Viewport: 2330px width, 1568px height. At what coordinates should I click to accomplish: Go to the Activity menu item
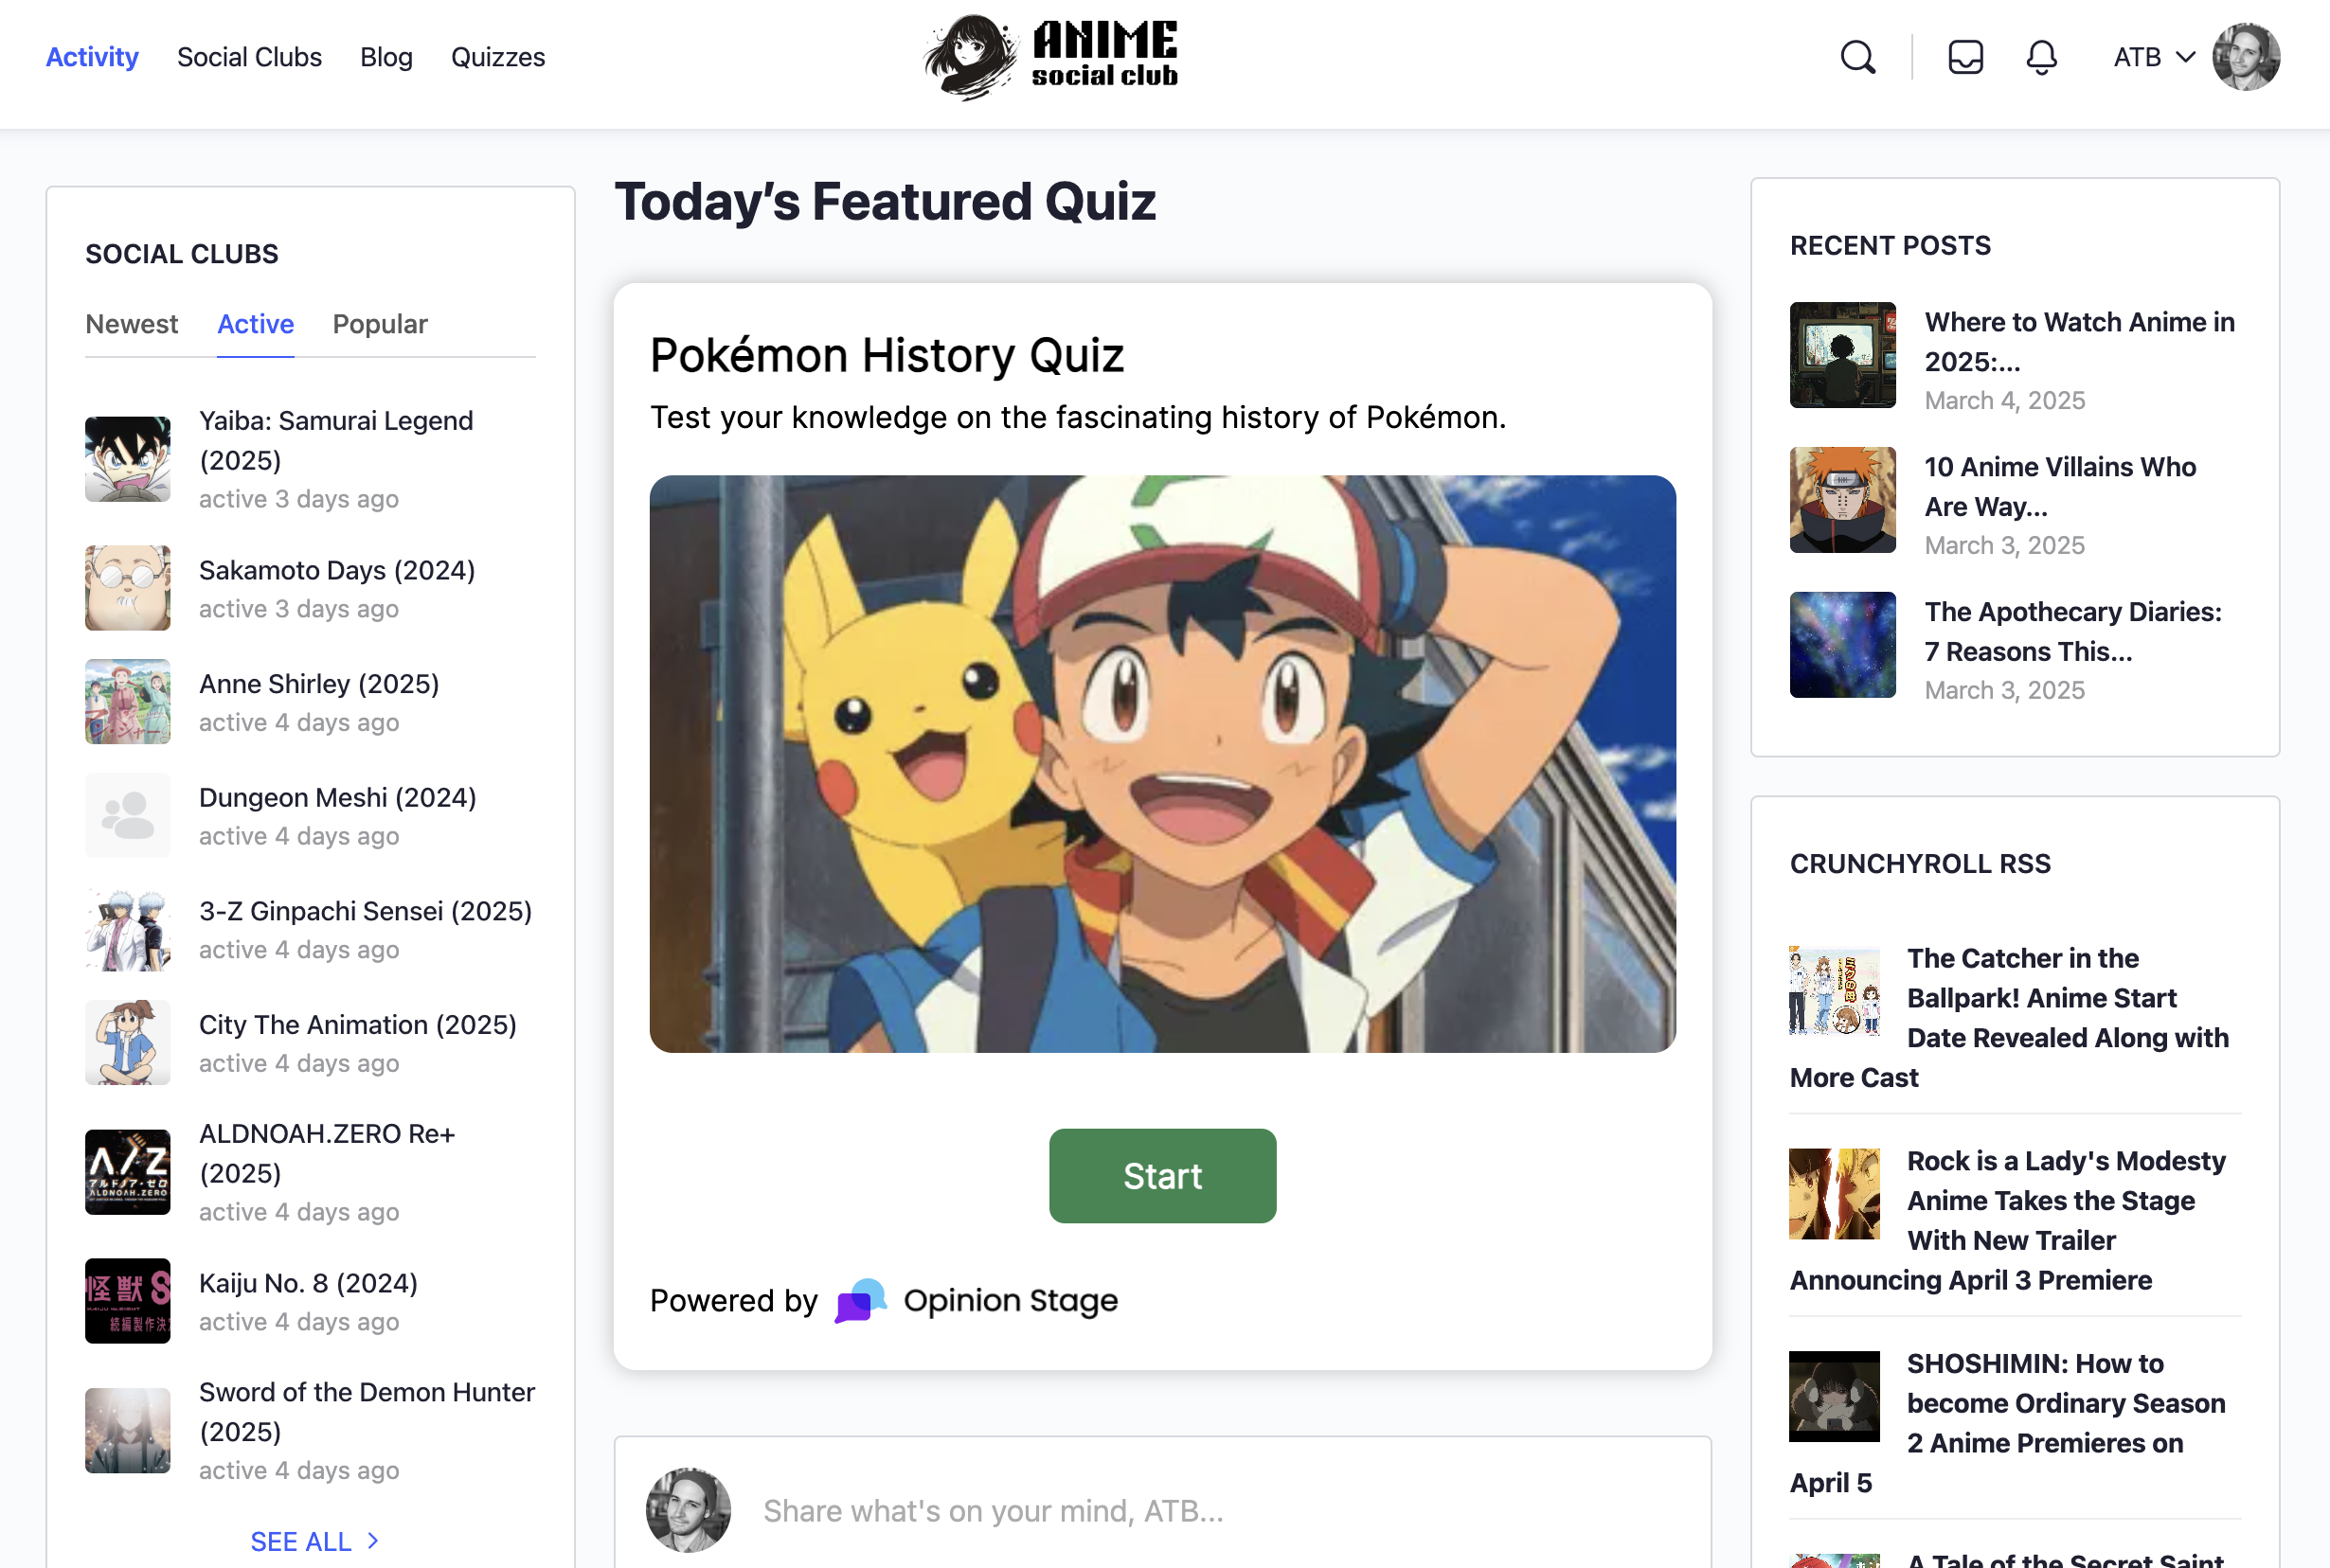coord(92,57)
